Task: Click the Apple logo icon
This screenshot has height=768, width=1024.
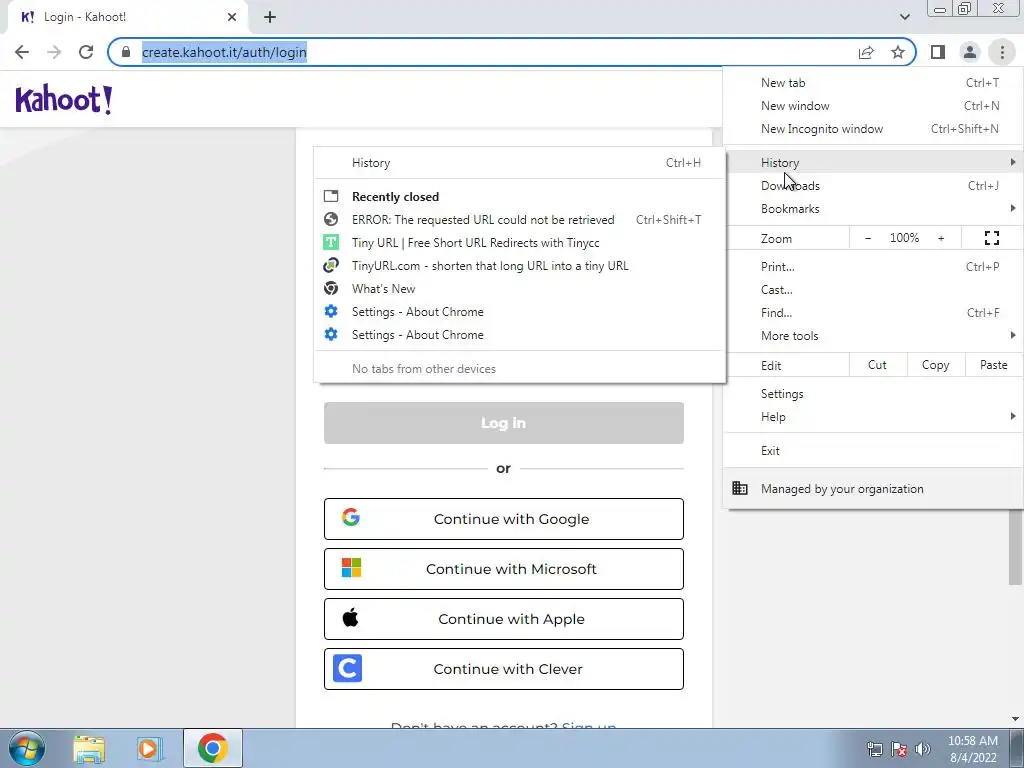Action: (351, 617)
